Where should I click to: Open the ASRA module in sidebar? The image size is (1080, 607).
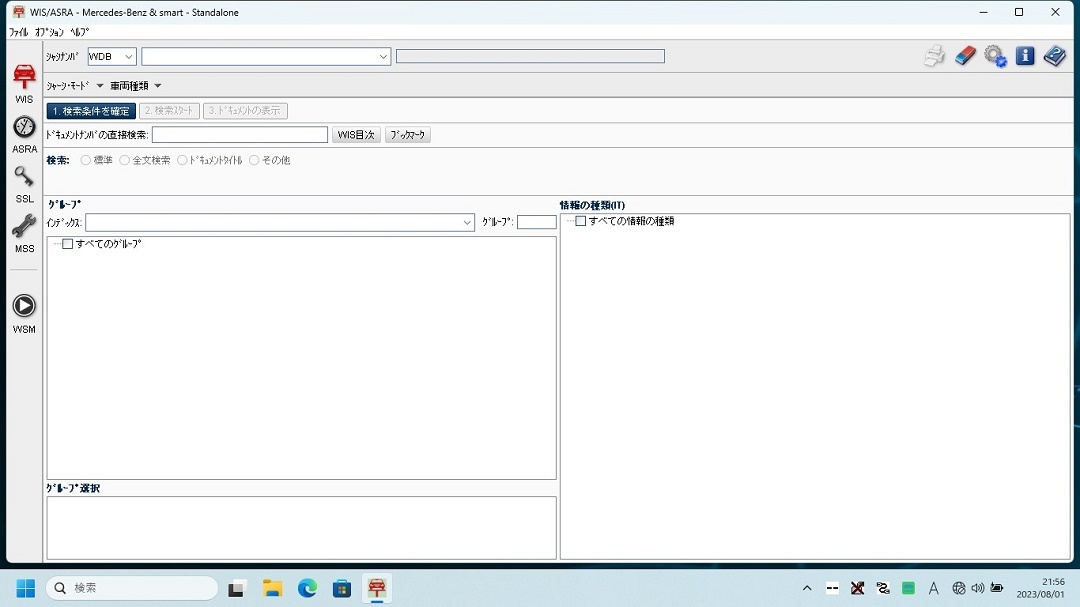pos(24,129)
